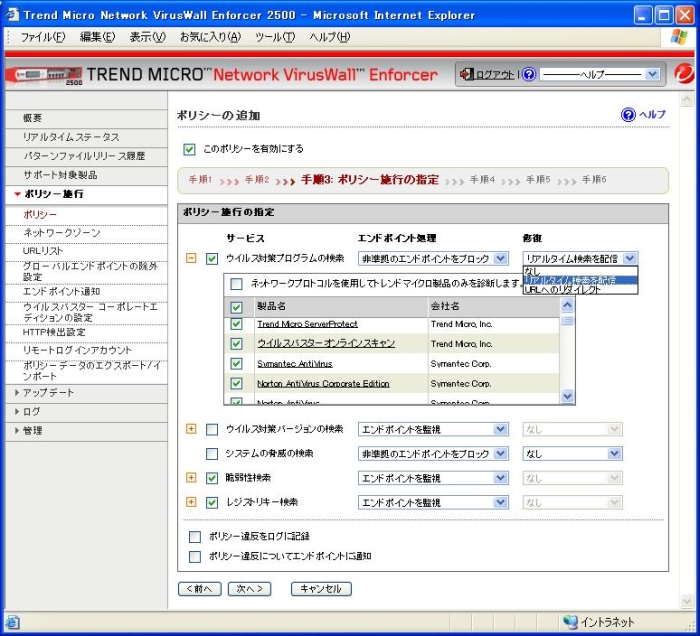
Task: Uncheck ウイルス対策プログラムの検索 service checkbox
Action: pyautogui.click(x=212, y=258)
